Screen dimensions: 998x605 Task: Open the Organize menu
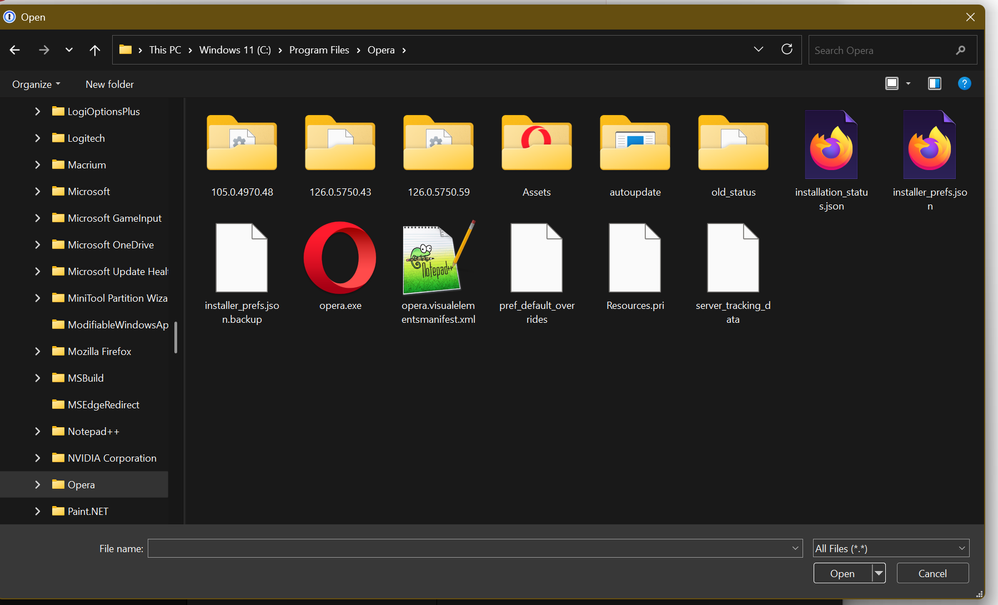click(36, 84)
